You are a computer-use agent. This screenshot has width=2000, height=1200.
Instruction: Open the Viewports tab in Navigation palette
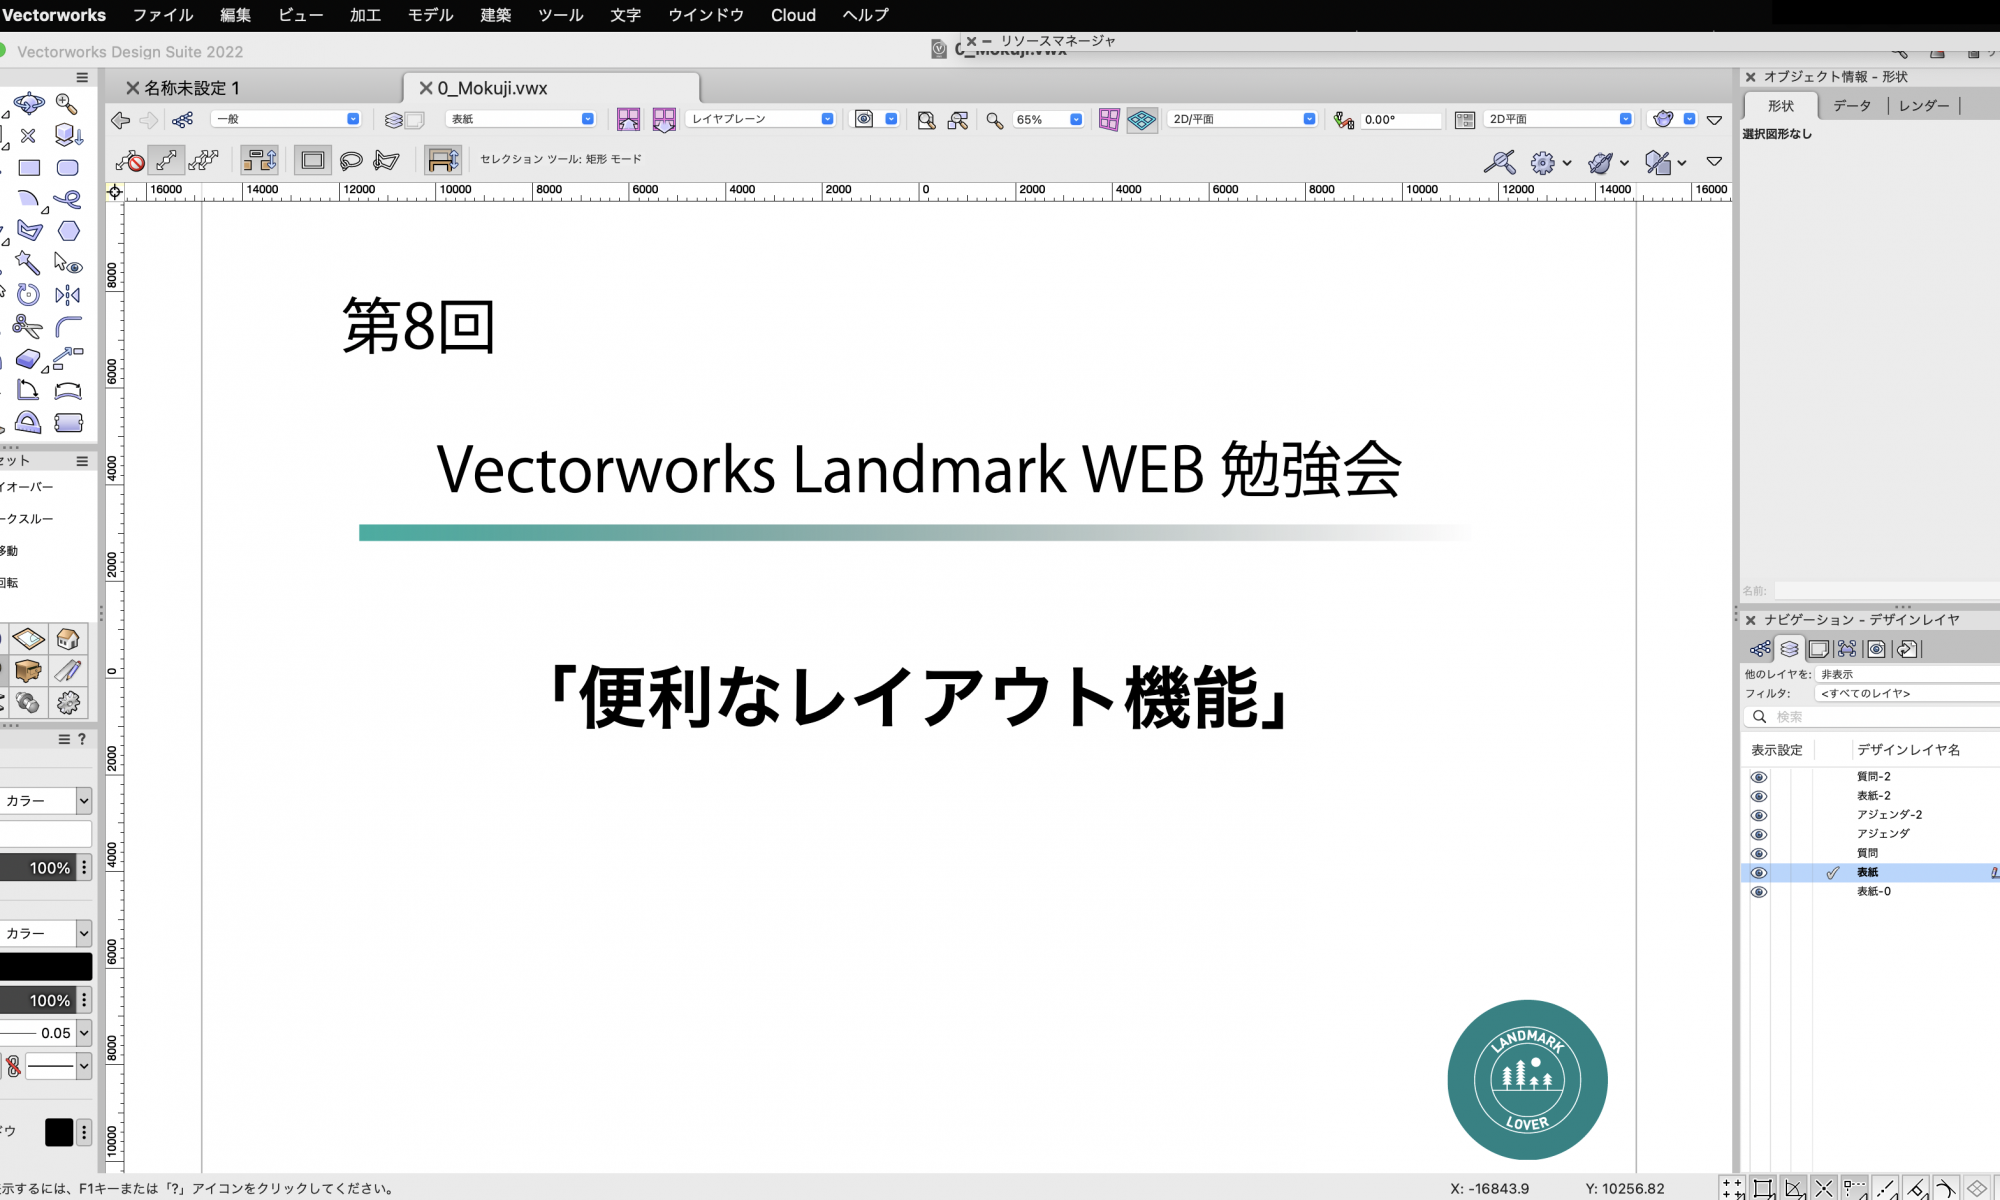[x=1847, y=649]
